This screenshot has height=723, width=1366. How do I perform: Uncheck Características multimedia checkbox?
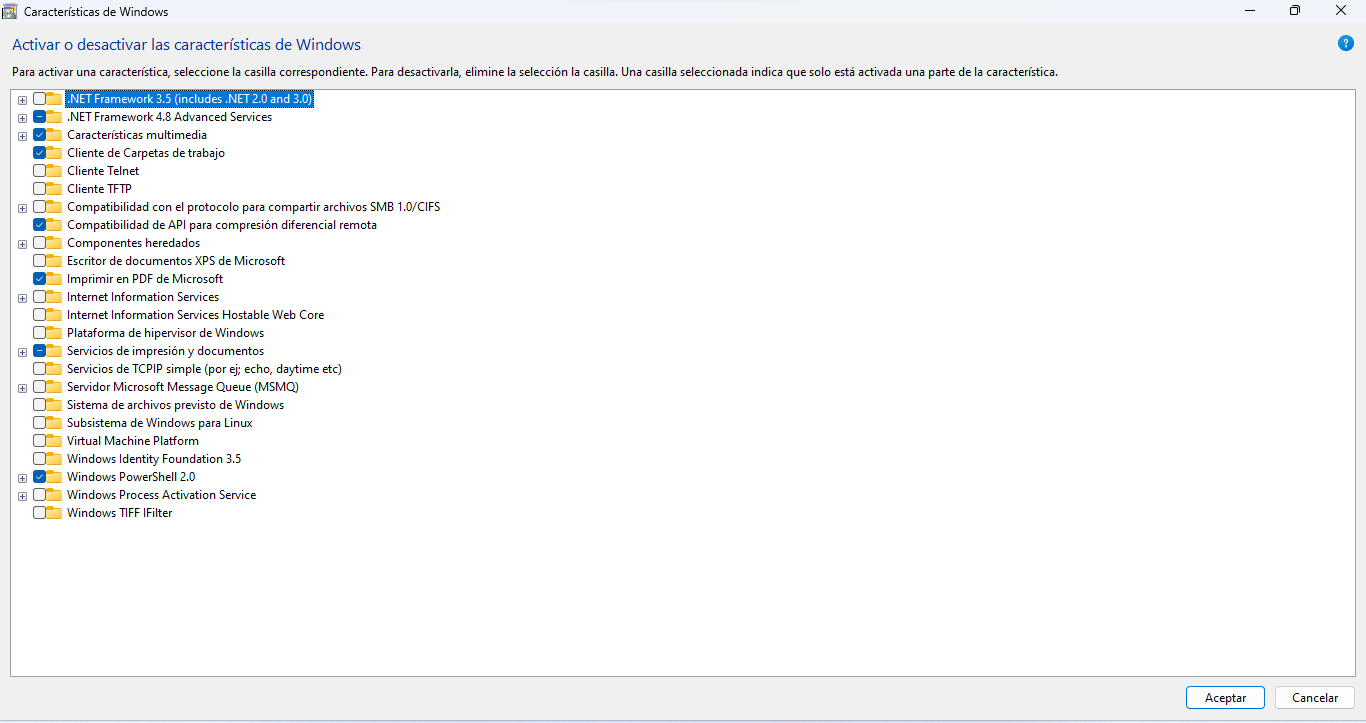click(x=39, y=135)
